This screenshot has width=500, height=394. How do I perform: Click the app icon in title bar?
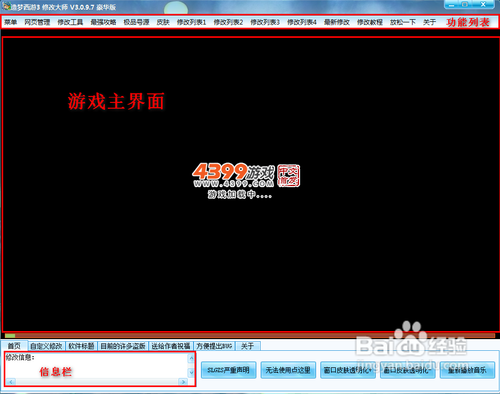pyautogui.click(x=6, y=6)
